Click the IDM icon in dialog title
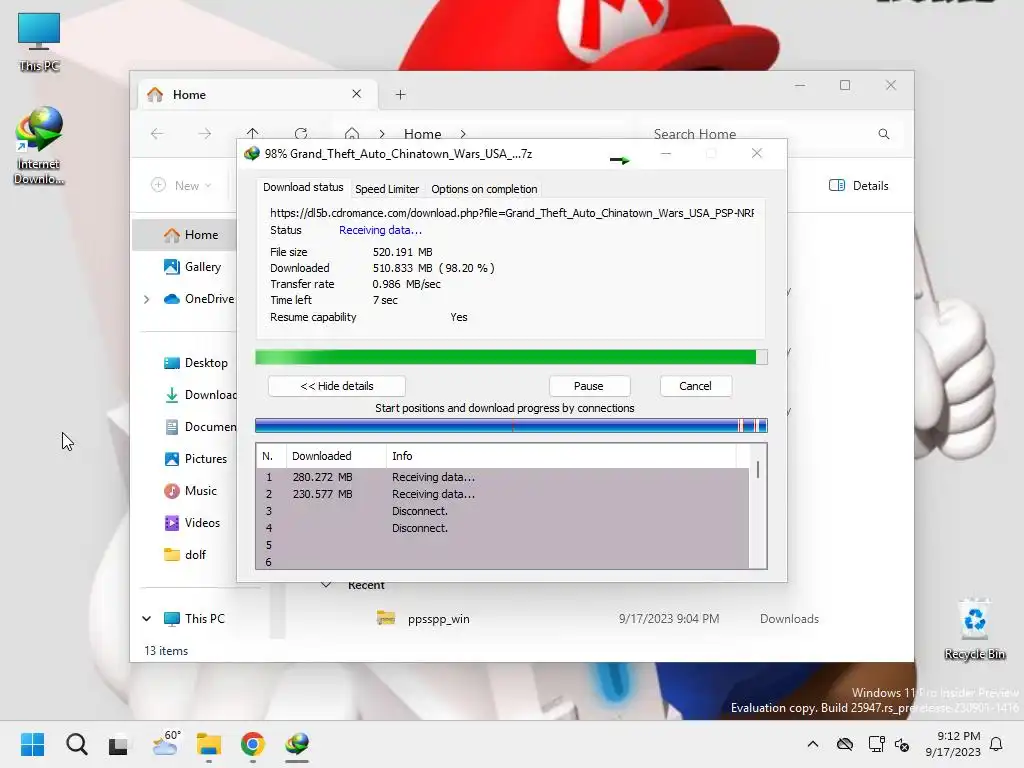 coord(251,154)
